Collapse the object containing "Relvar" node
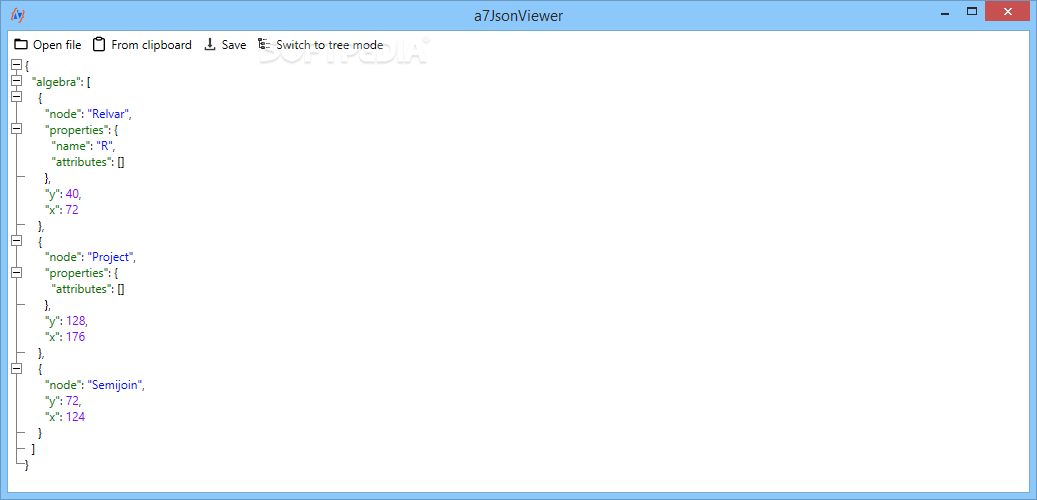 [x=17, y=97]
